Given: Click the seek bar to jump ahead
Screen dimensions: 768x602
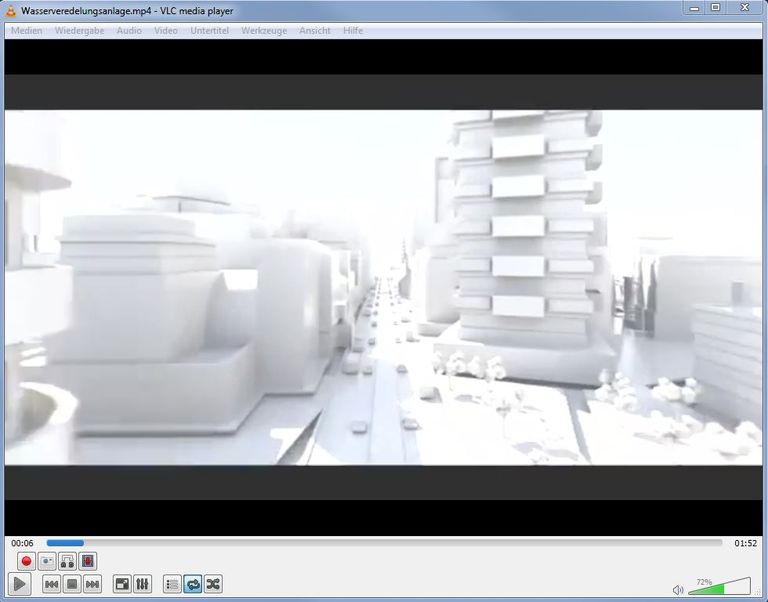Looking at the screenshot, I should click(384, 543).
